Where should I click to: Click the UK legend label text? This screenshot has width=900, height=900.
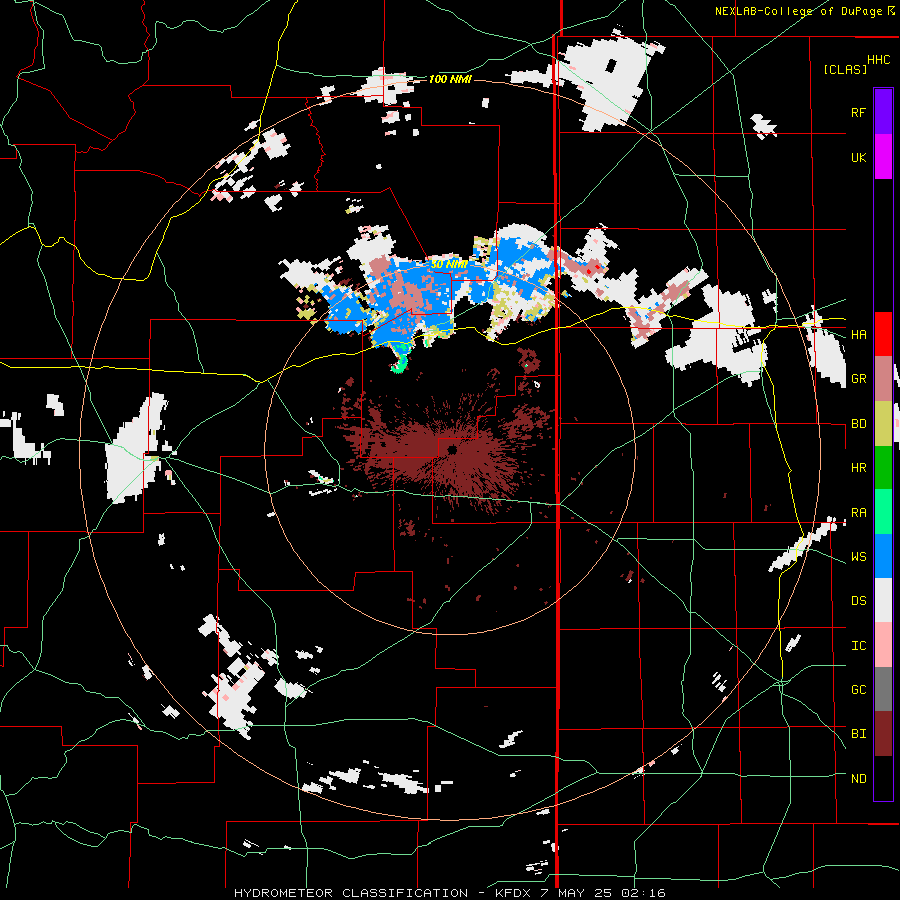[858, 157]
